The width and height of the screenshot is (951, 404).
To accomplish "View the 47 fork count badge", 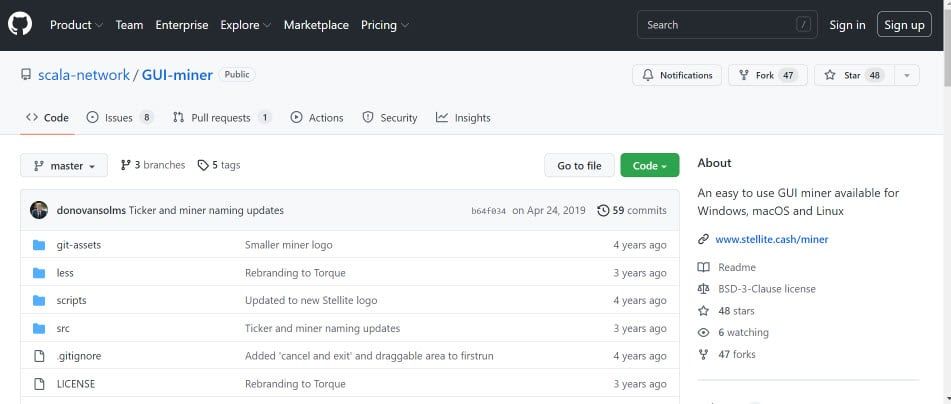I will pyautogui.click(x=788, y=75).
